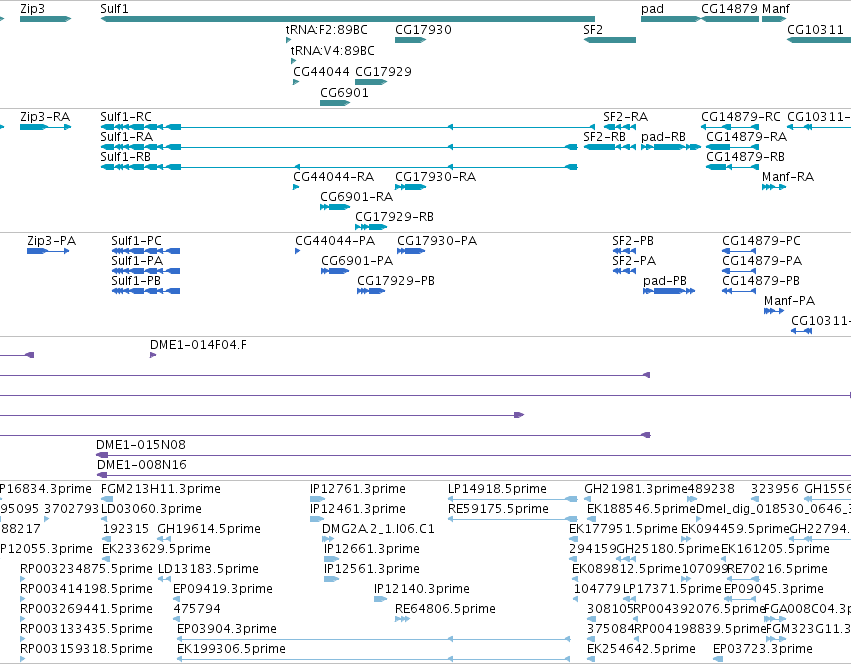This screenshot has height=664, width=851.
Task: Click the IP12140.3prime EST label
Action: coord(422,589)
